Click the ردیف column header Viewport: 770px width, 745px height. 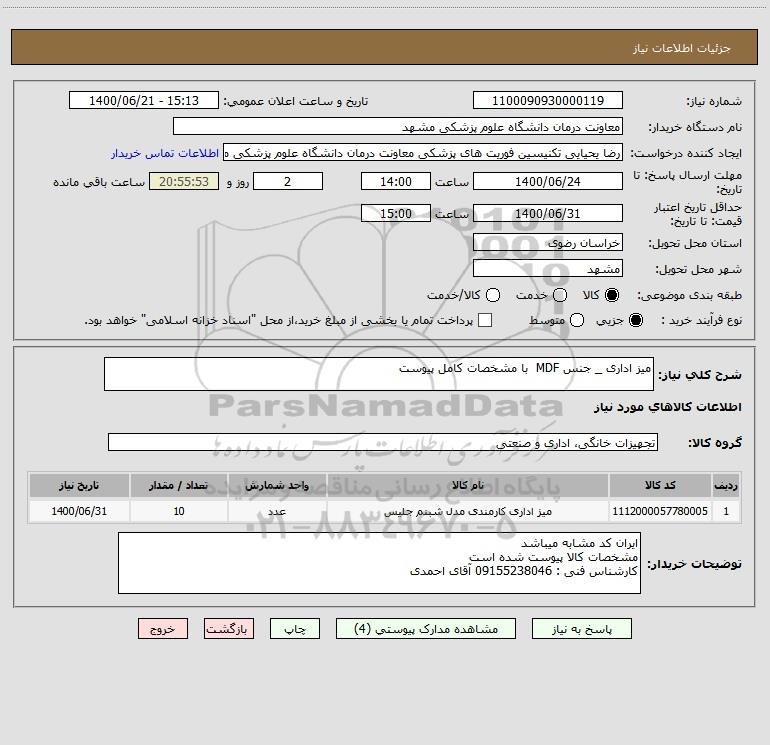[726, 485]
